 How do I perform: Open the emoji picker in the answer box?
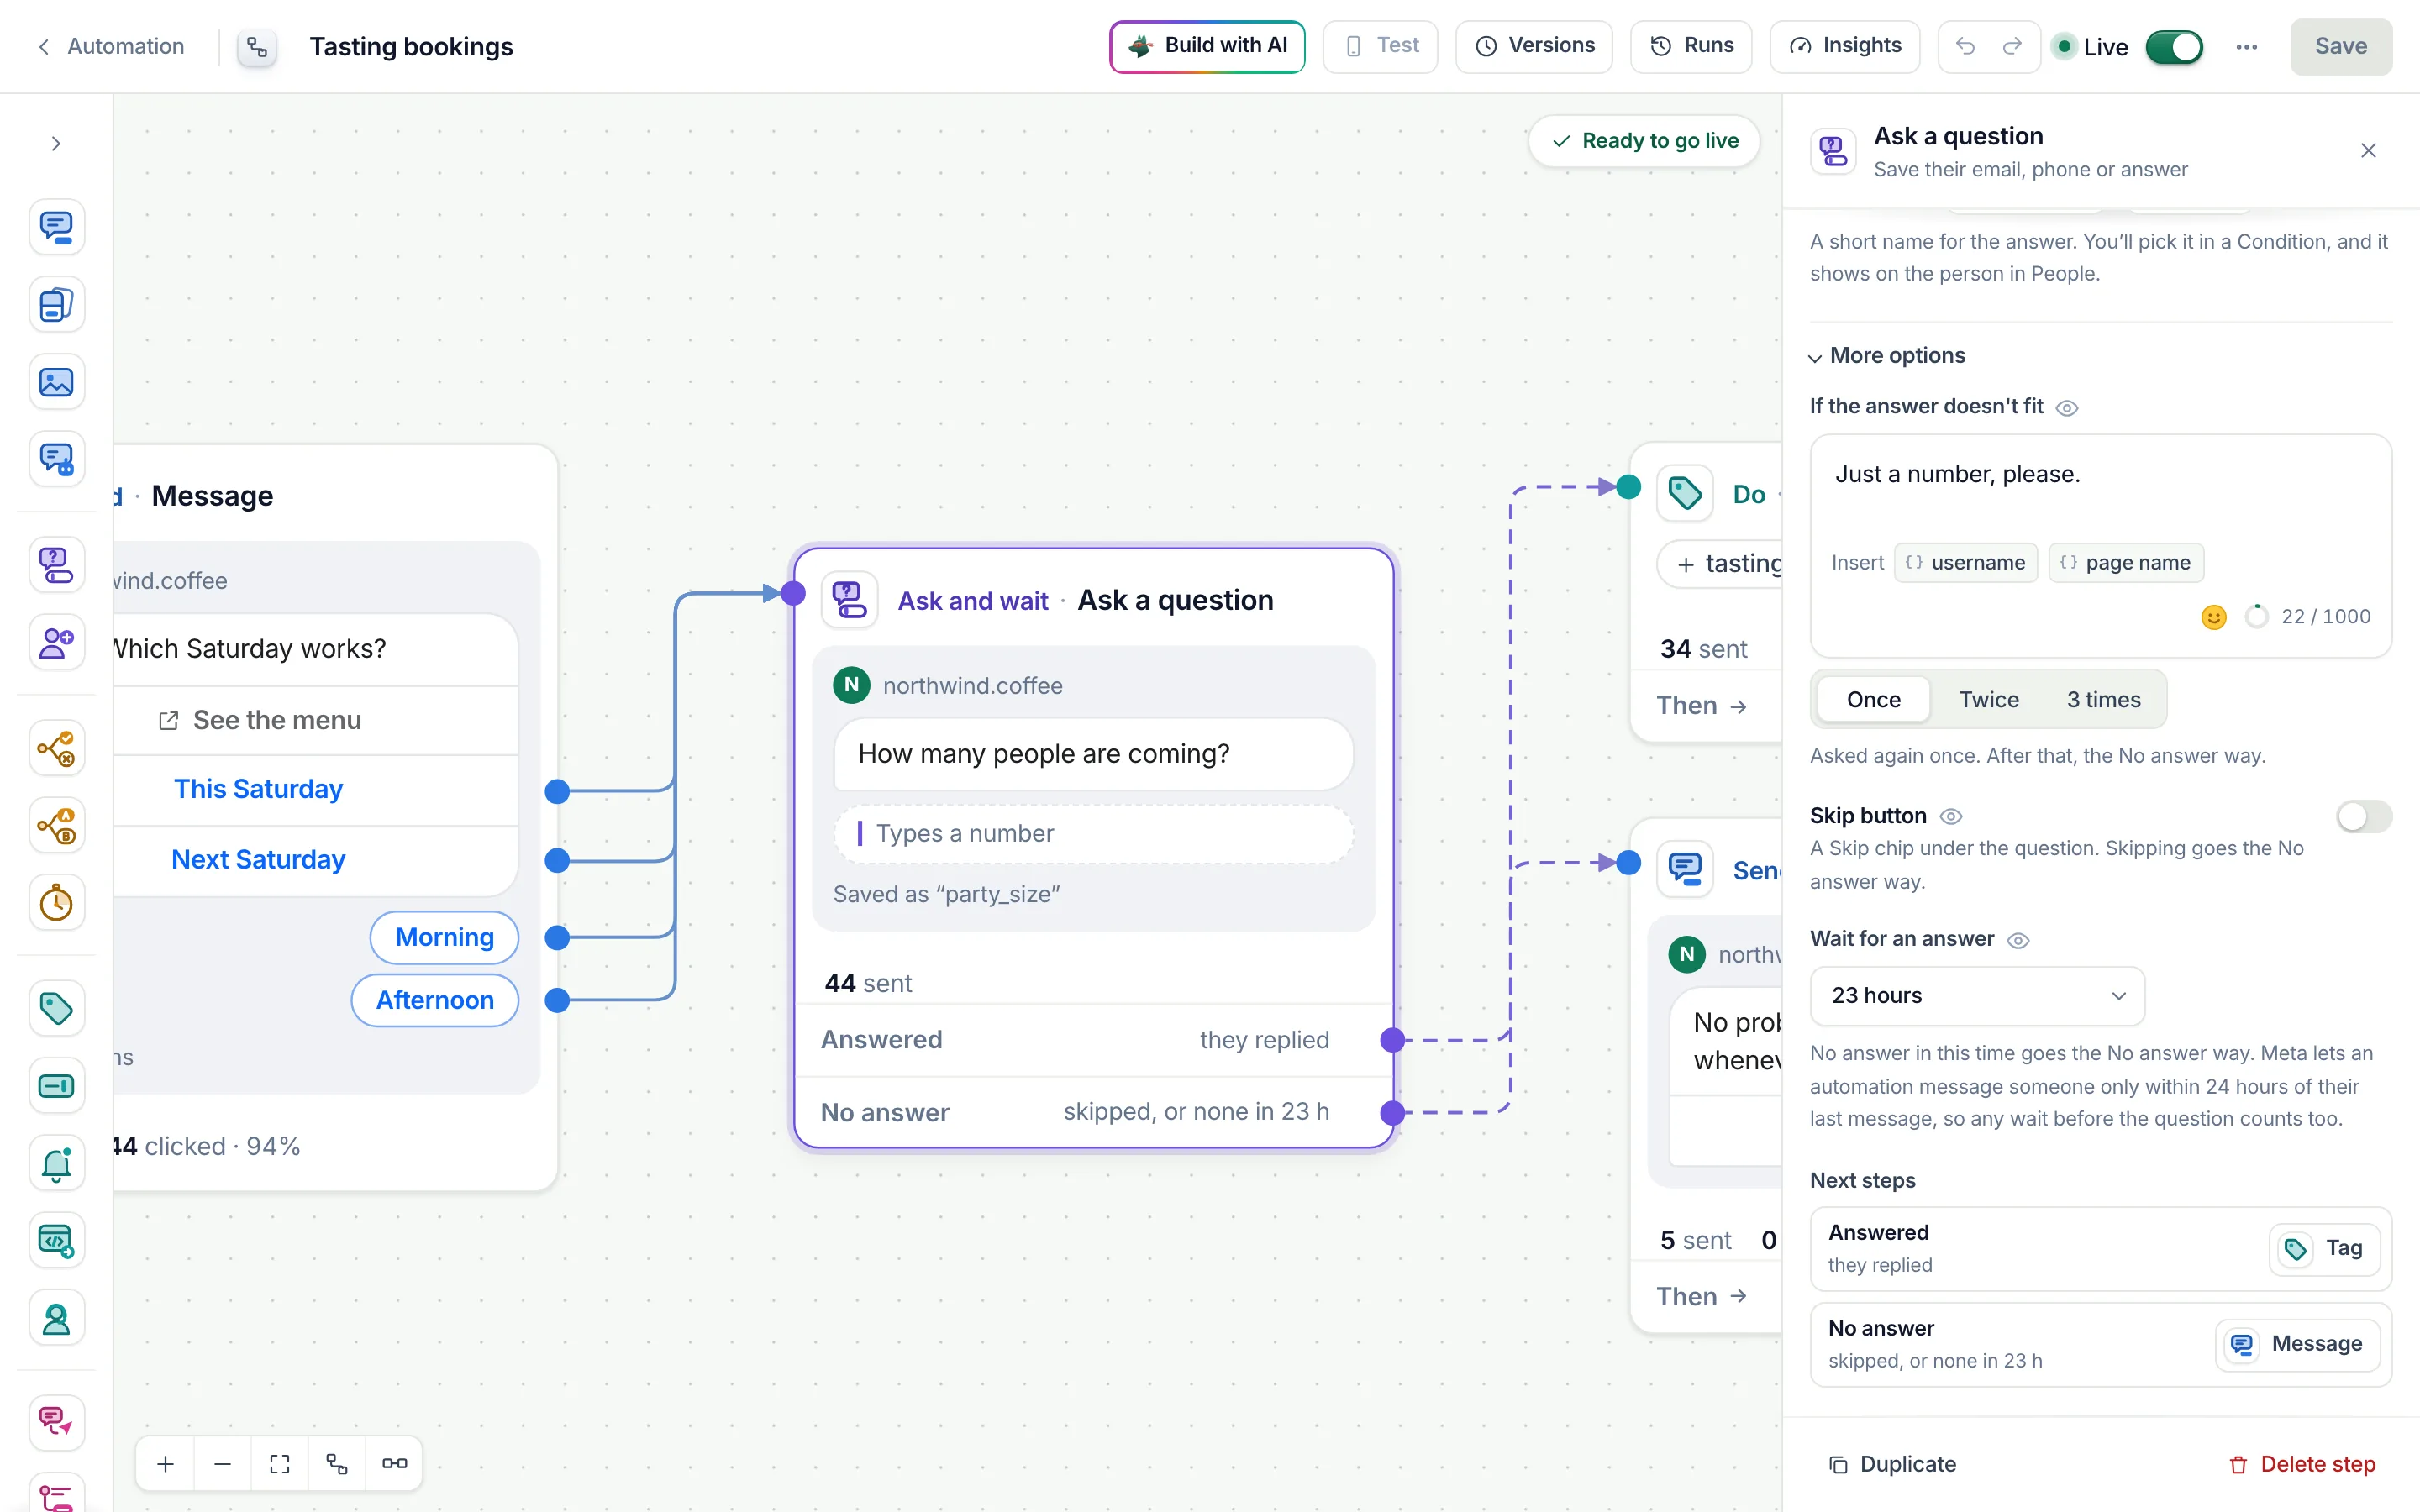click(2214, 617)
